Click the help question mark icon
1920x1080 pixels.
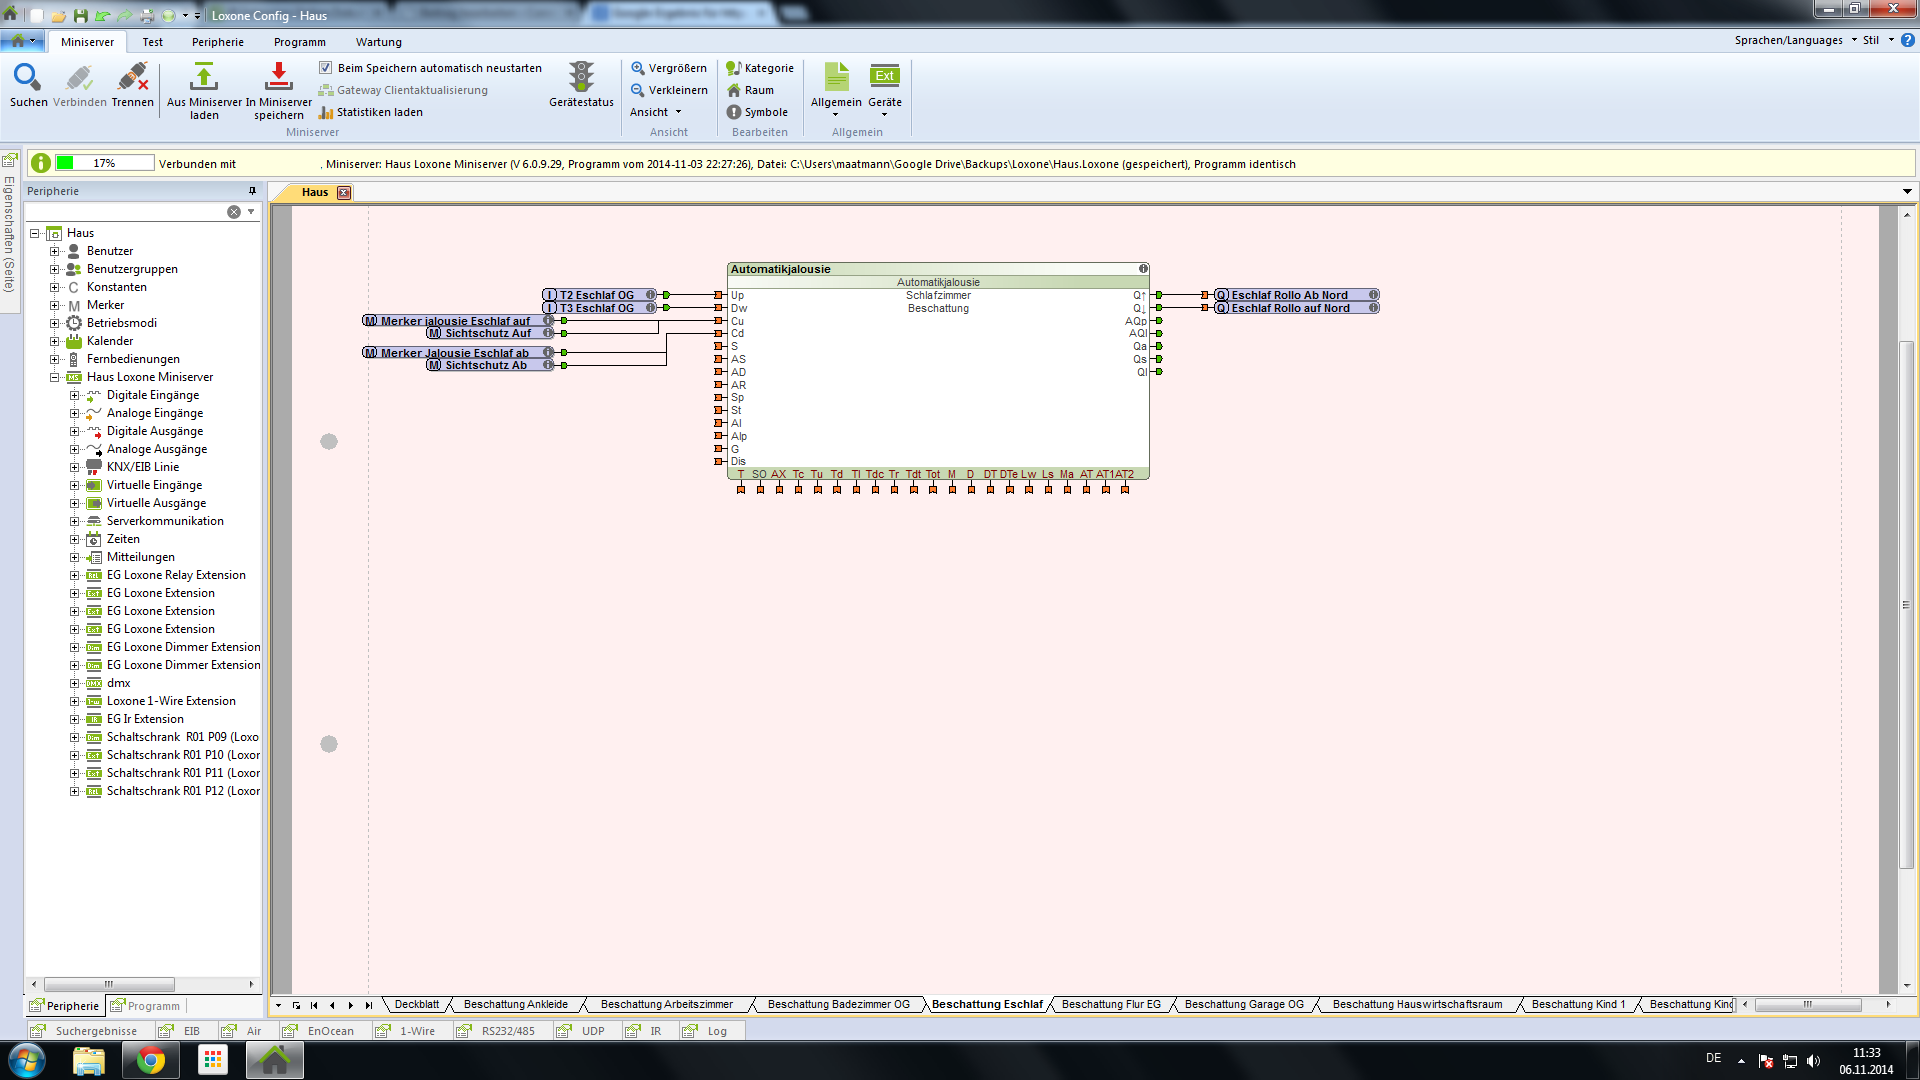1907,40
